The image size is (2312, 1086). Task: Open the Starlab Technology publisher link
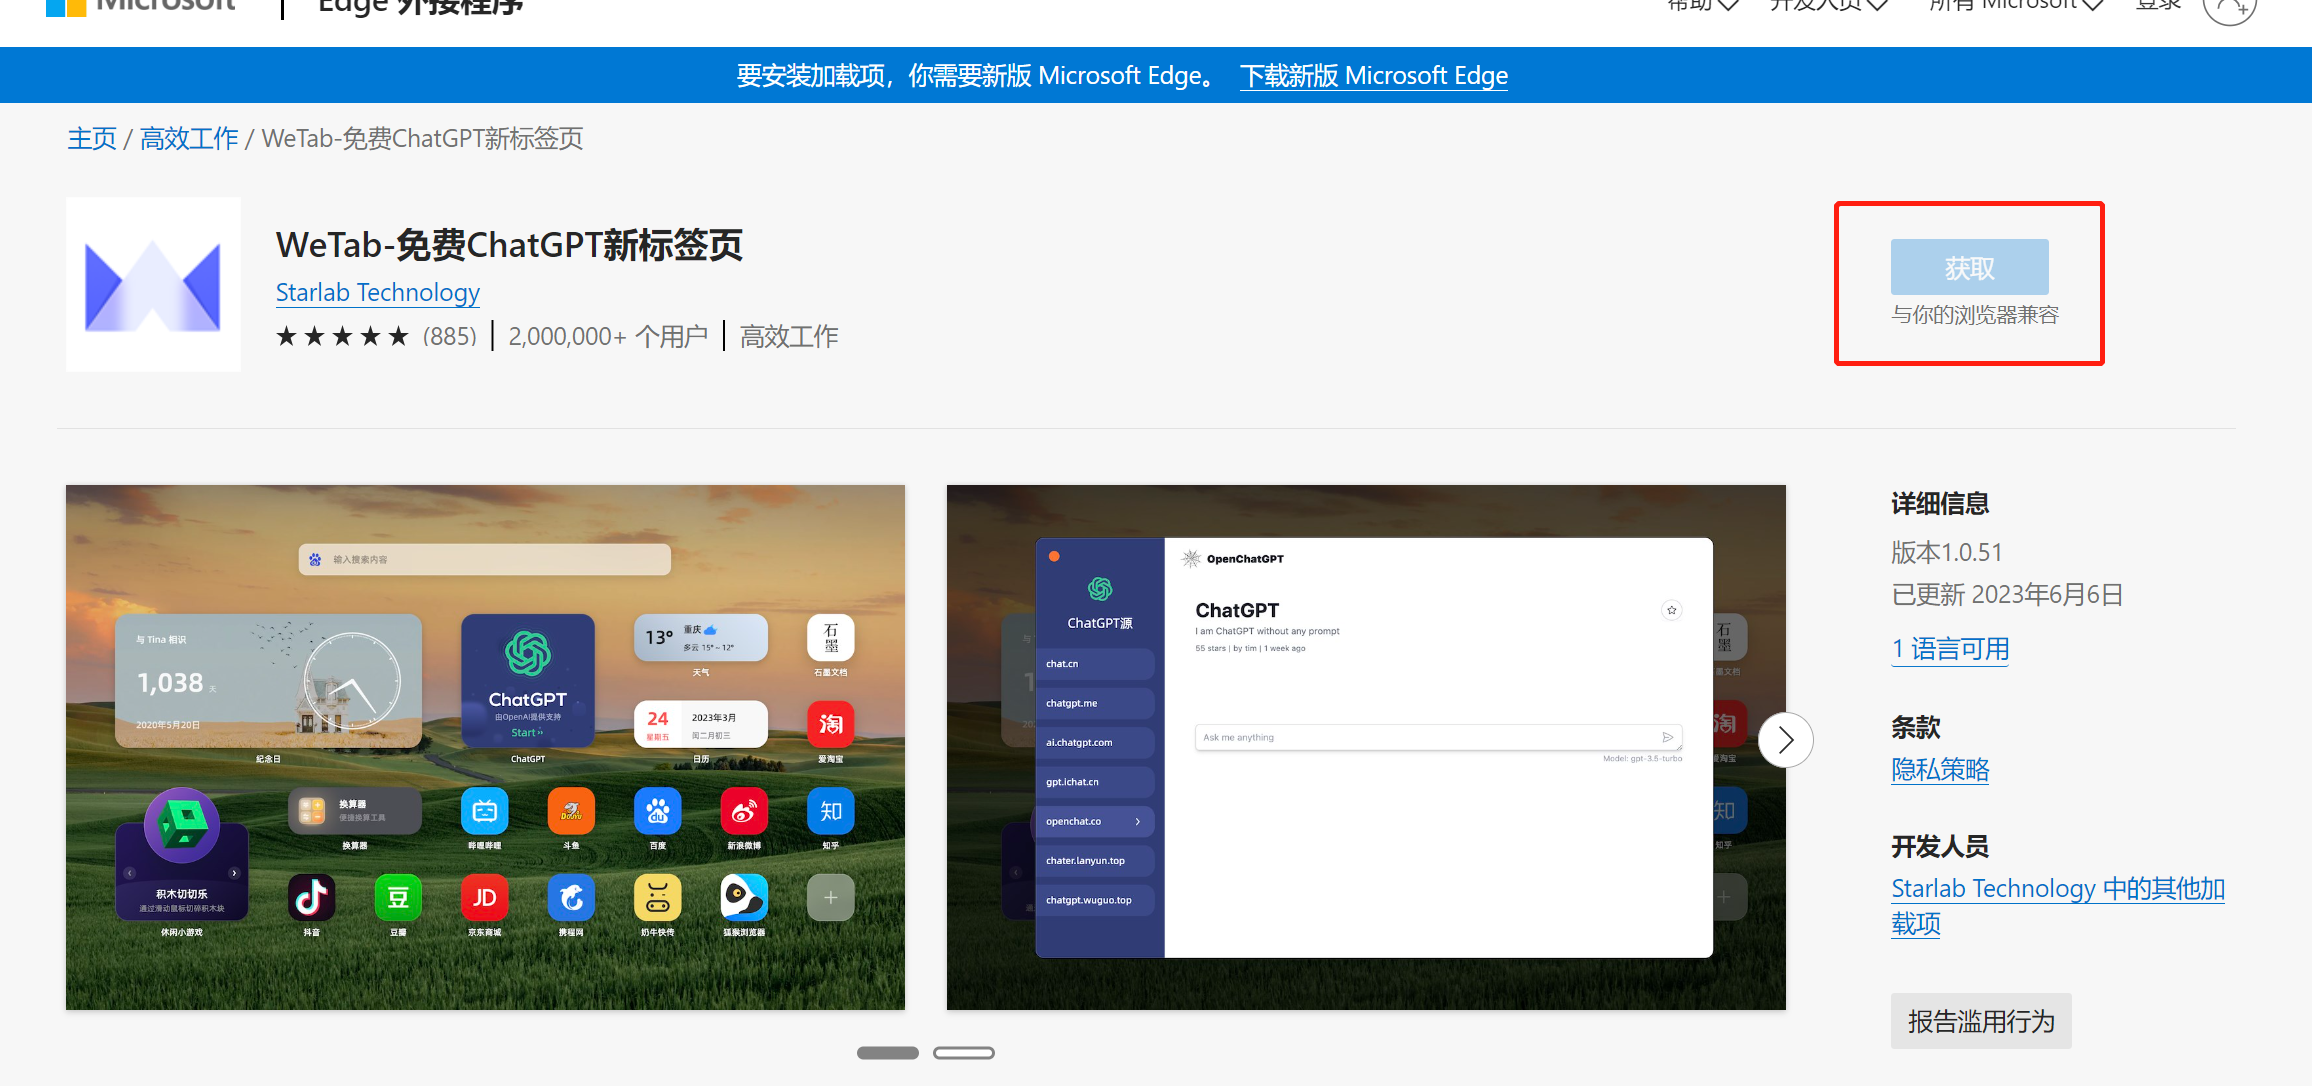coord(378,292)
